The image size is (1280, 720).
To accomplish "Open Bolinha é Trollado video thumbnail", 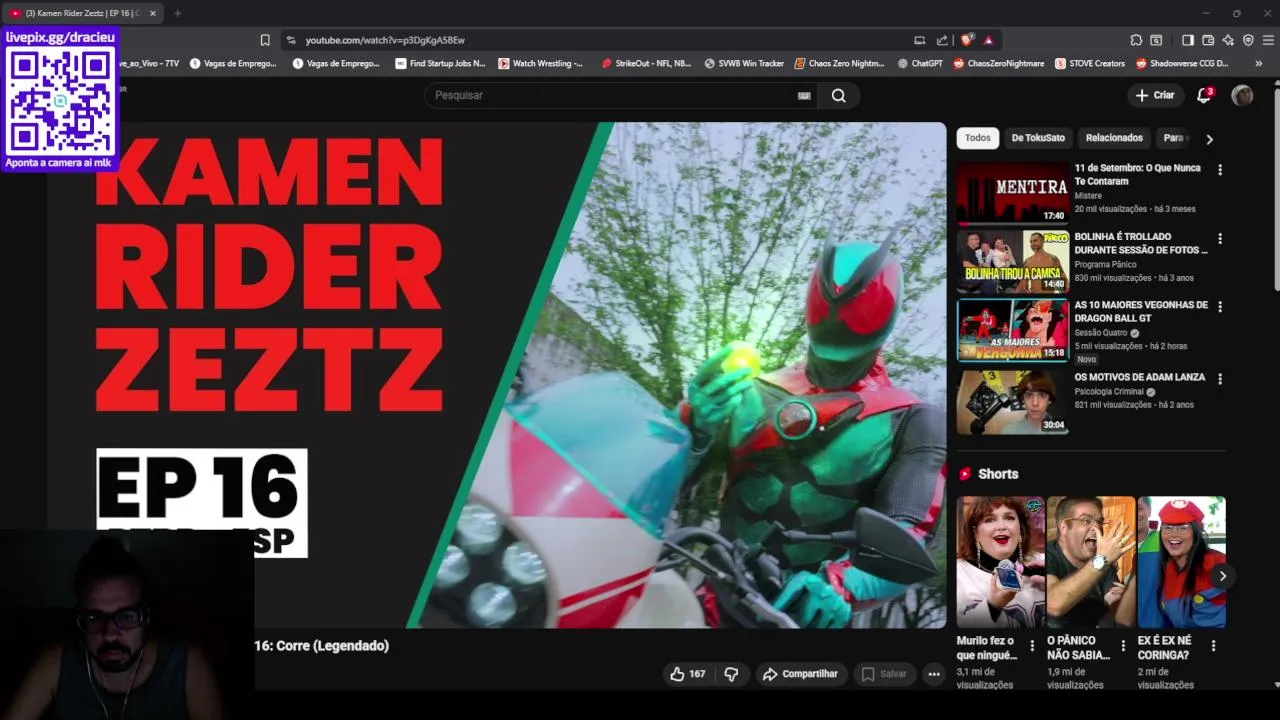I will pyautogui.click(x=1012, y=262).
